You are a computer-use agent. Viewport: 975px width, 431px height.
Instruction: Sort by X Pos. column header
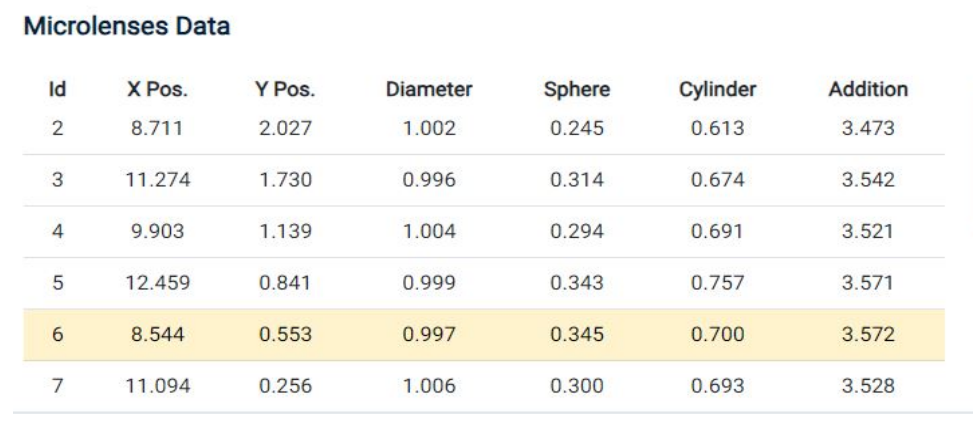point(157,90)
